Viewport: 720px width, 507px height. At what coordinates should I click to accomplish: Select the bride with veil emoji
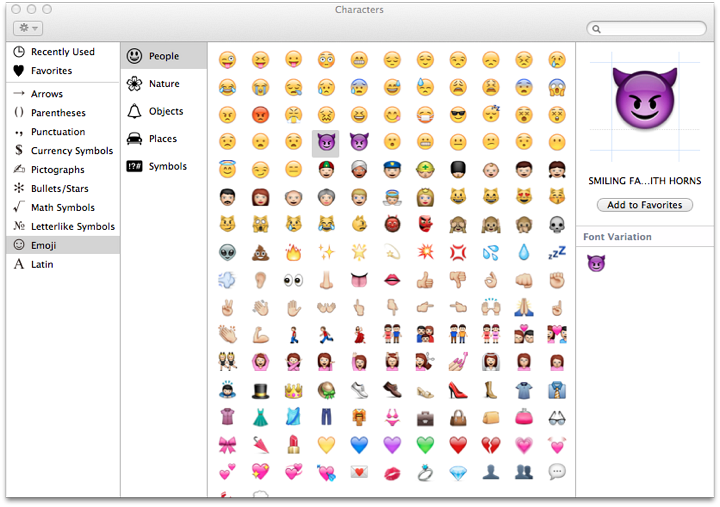[x=491, y=363]
